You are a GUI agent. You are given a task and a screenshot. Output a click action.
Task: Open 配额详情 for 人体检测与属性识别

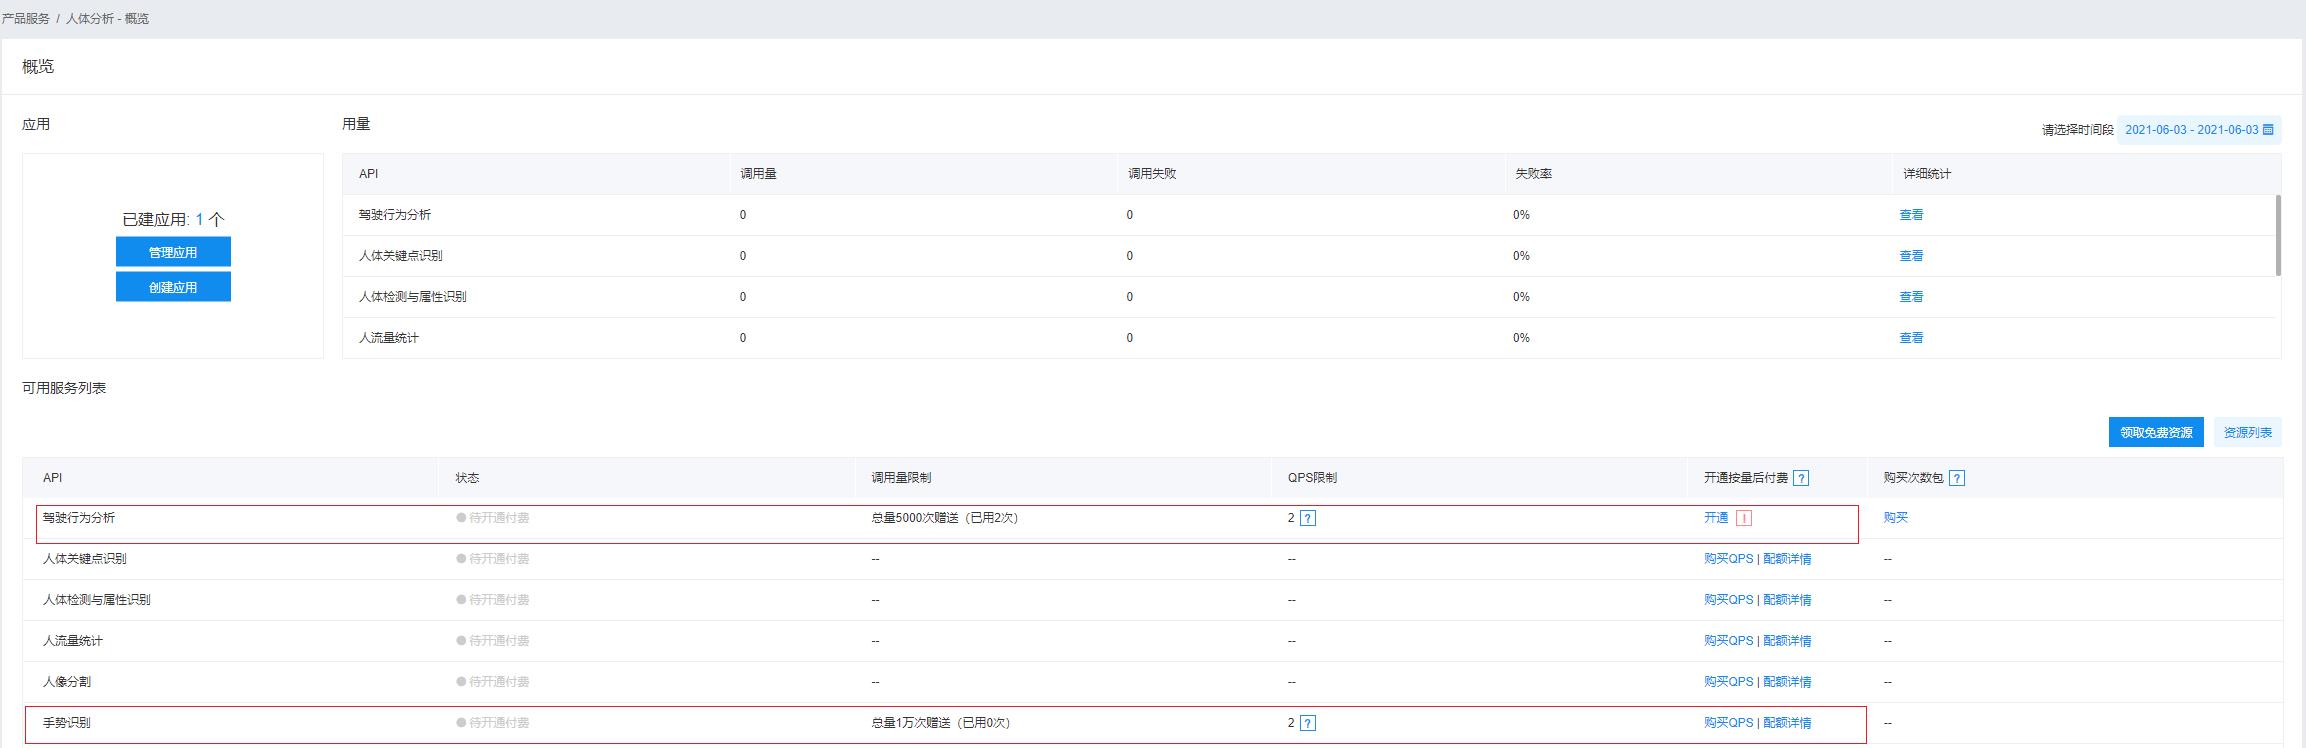click(x=1787, y=600)
